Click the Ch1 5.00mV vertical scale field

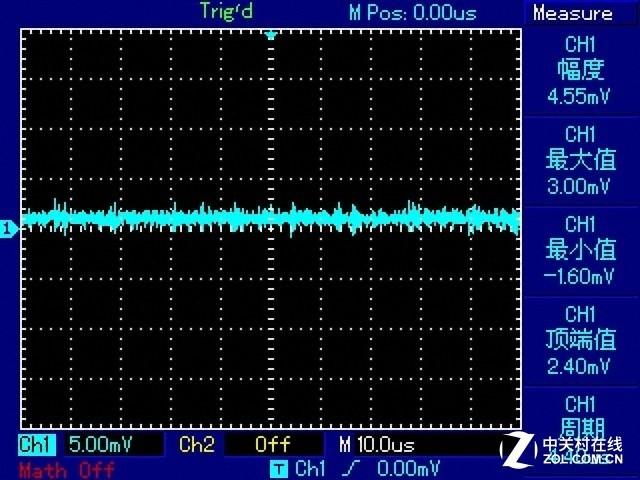click(x=100, y=444)
